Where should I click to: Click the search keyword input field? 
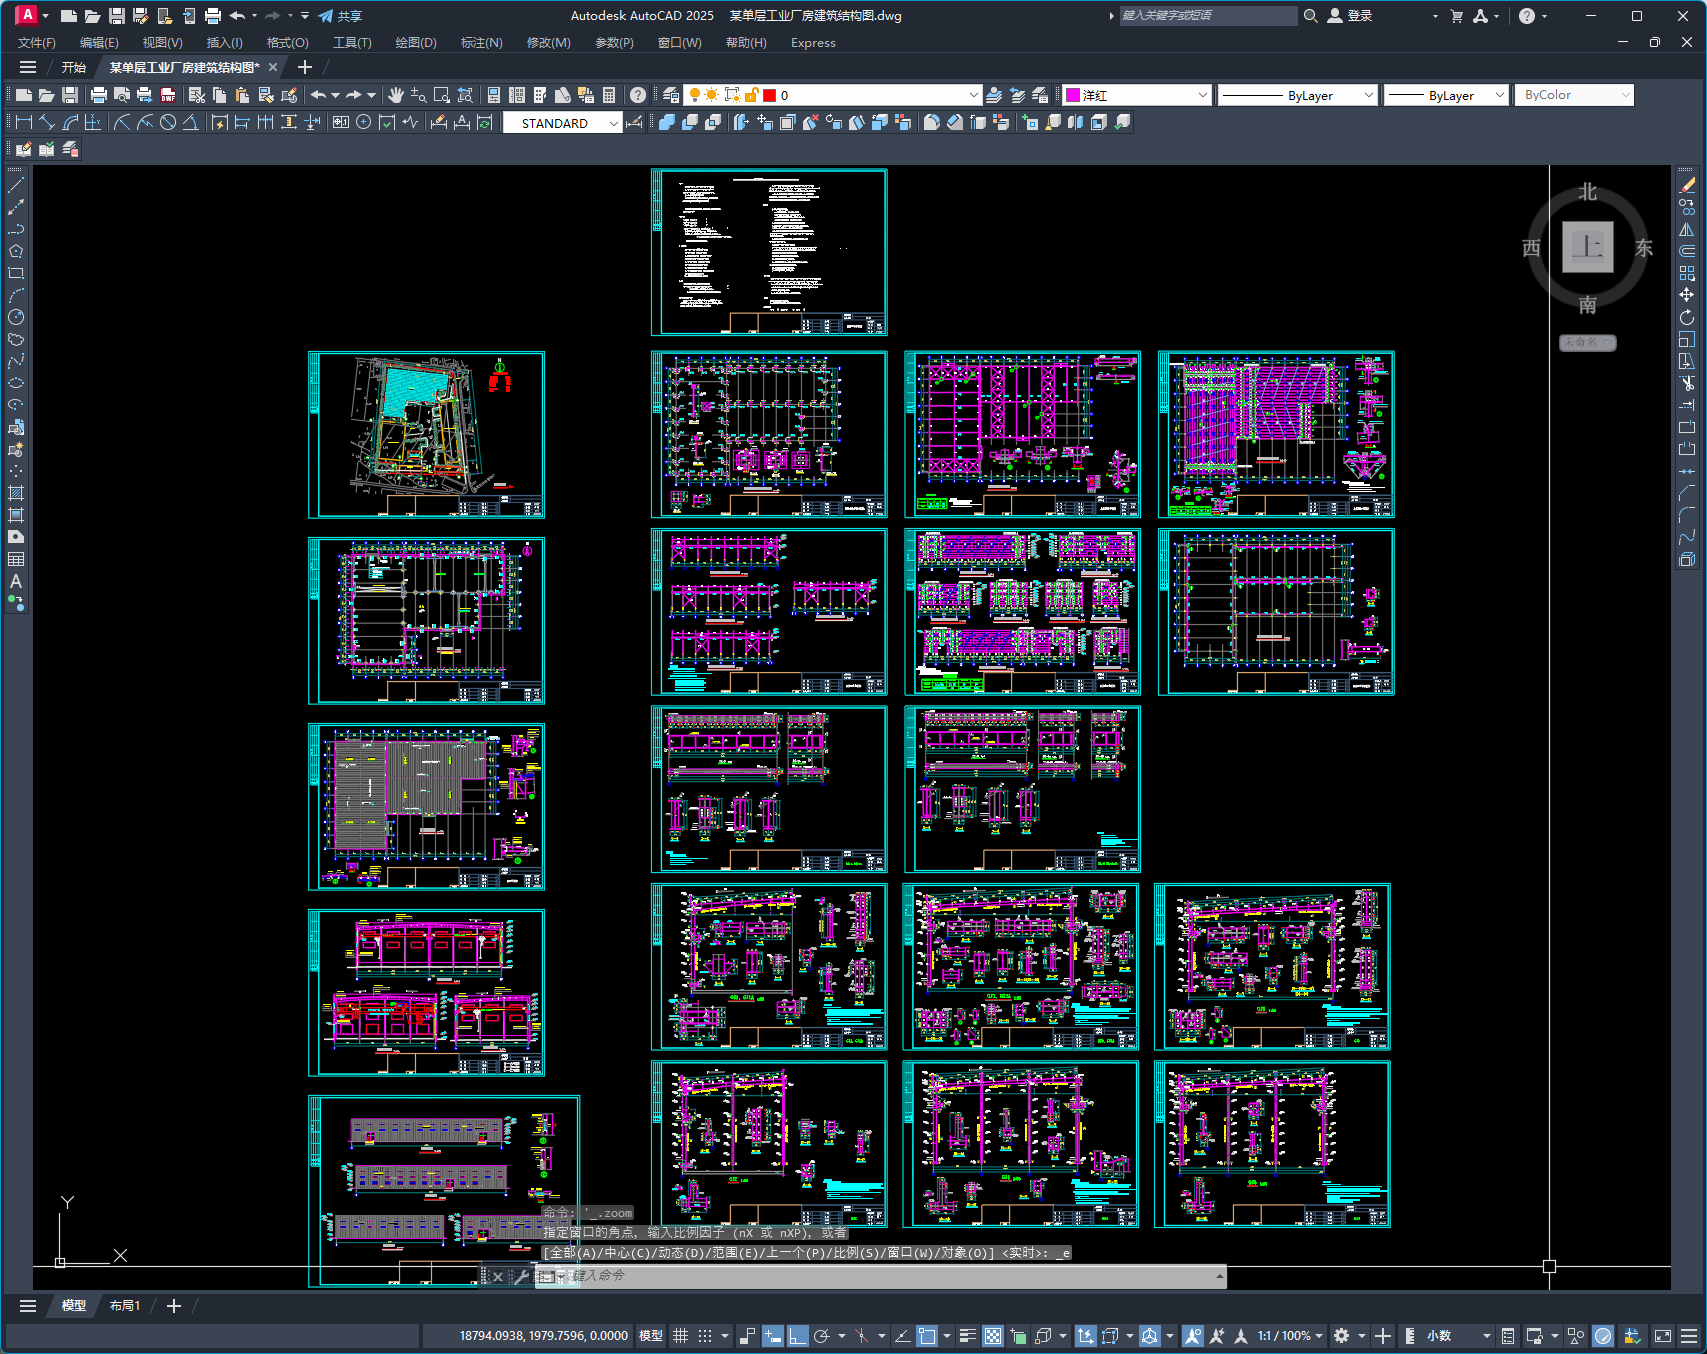(x=1207, y=16)
